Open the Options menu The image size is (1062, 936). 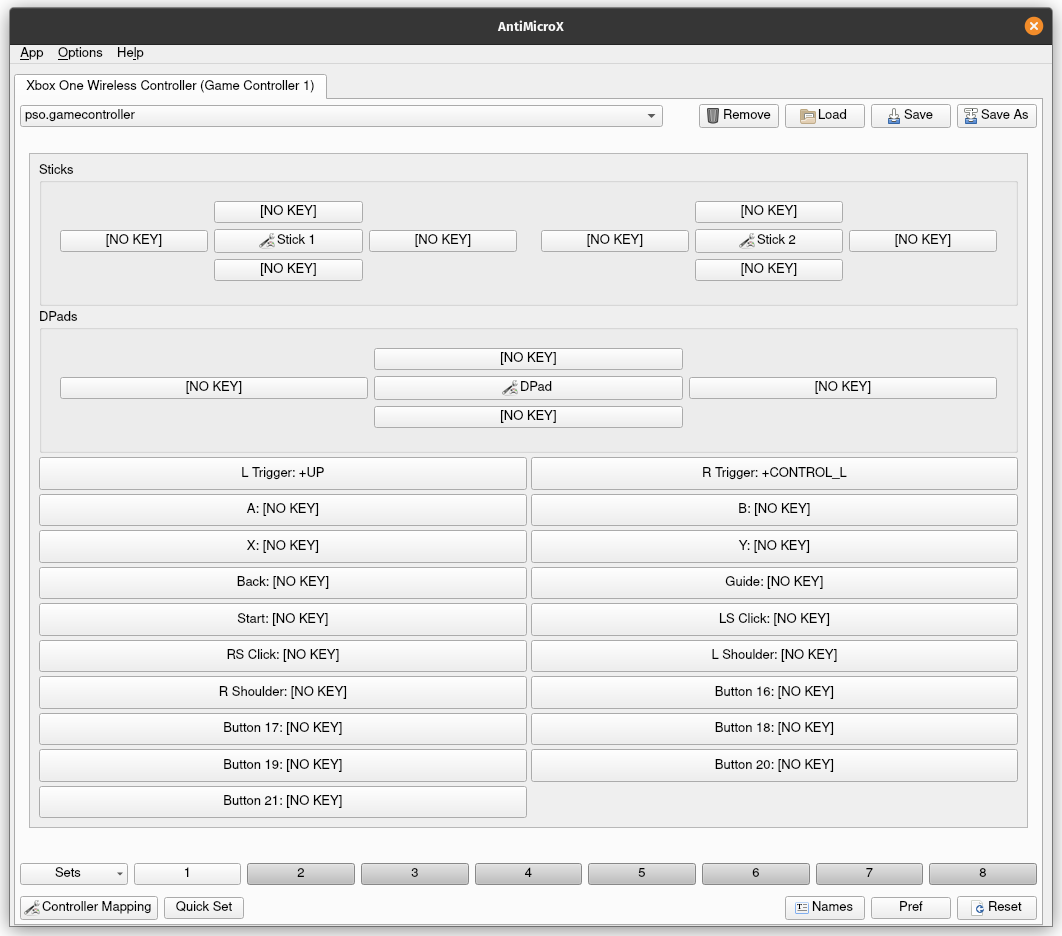point(80,53)
